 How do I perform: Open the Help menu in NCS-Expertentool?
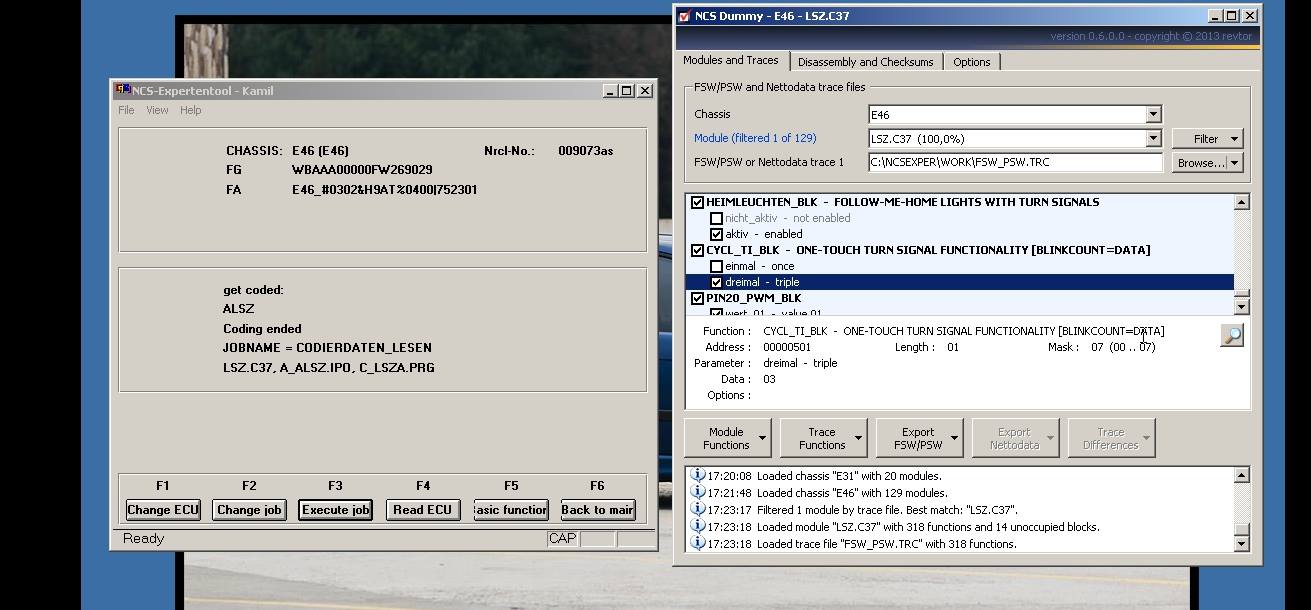point(191,110)
